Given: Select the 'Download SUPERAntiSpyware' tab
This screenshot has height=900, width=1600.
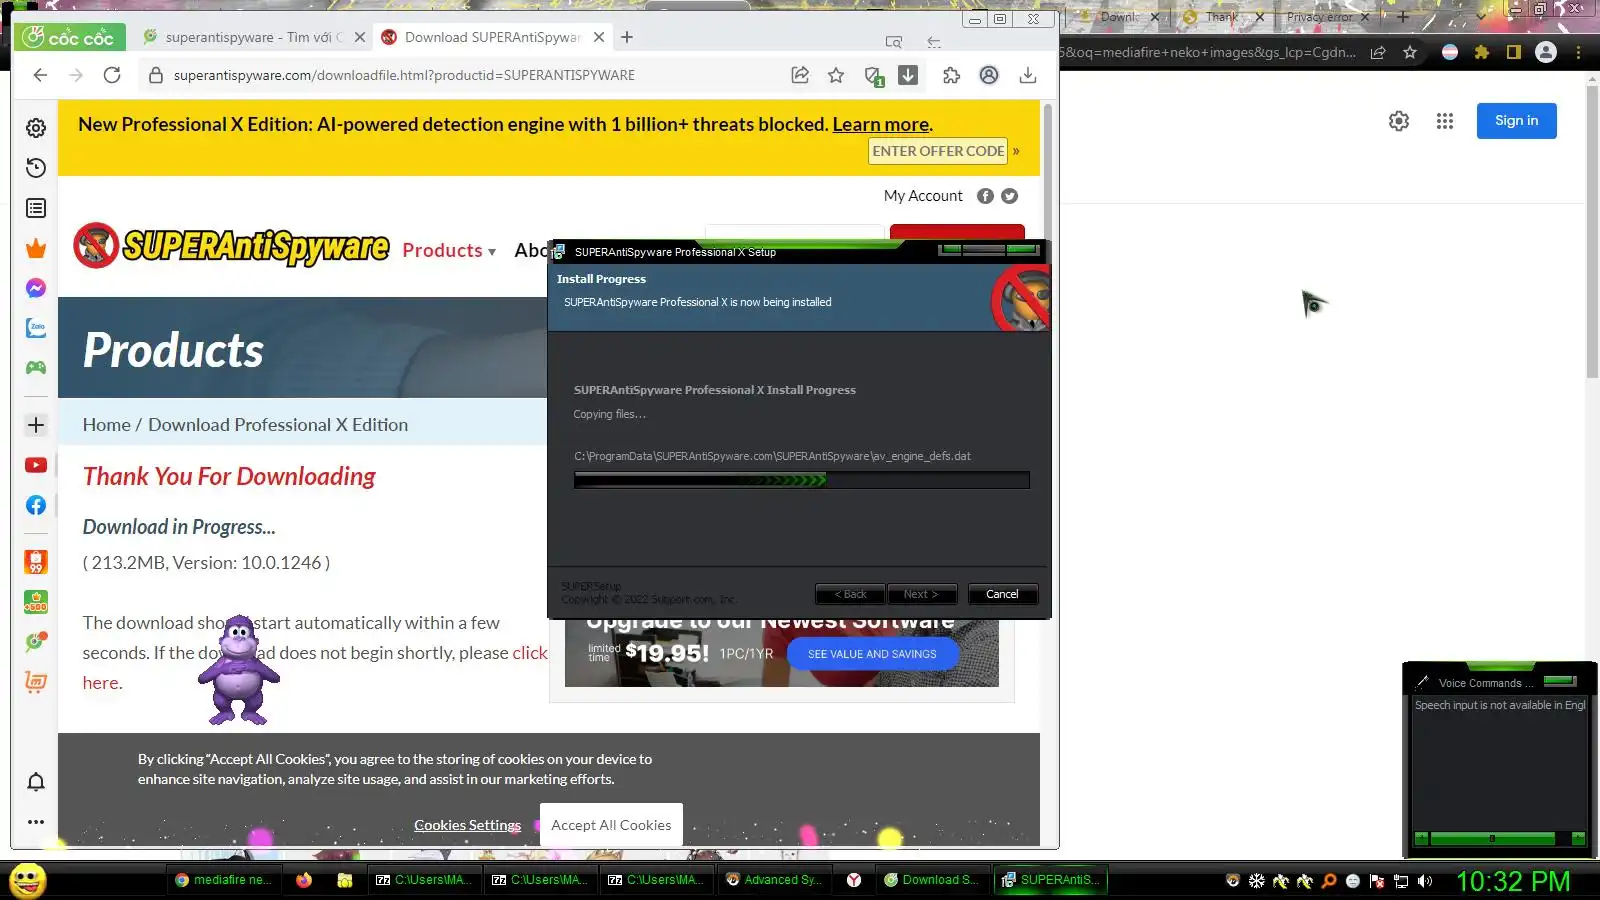Looking at the screenshot, I should (492, 37).
